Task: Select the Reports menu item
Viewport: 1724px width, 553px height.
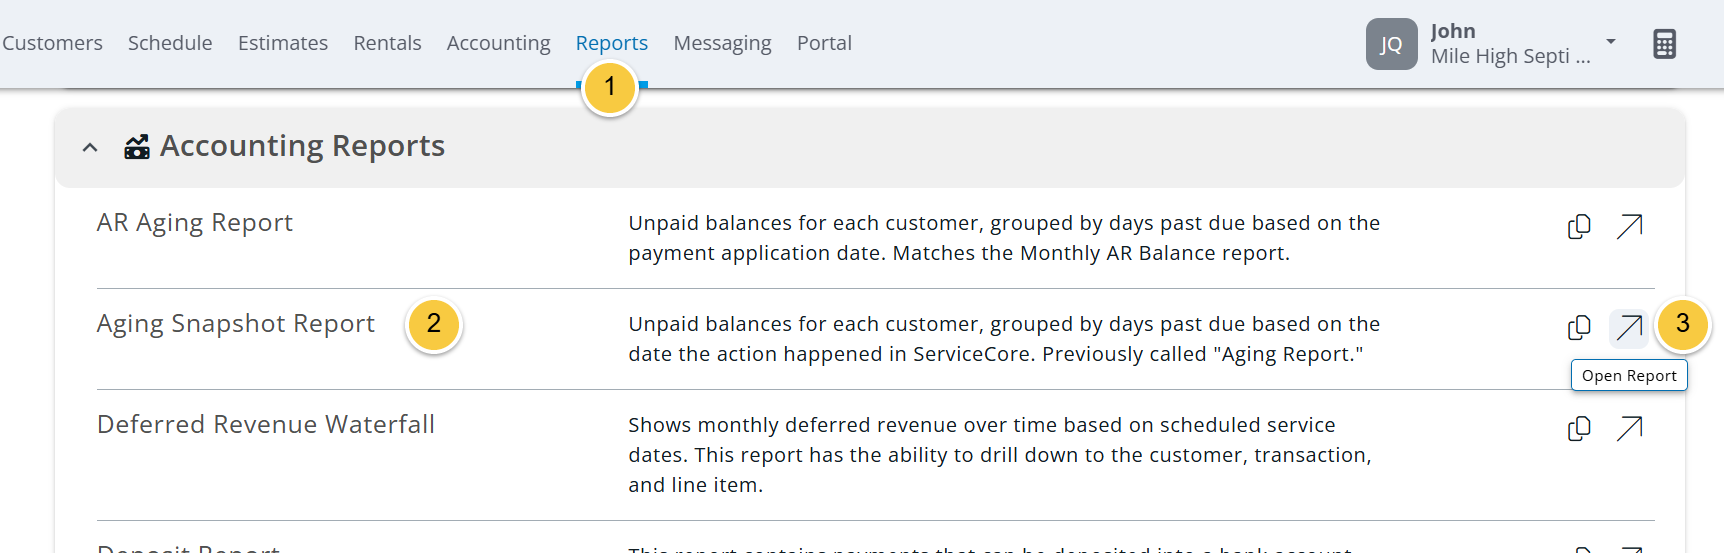Action: pos(611,43)
